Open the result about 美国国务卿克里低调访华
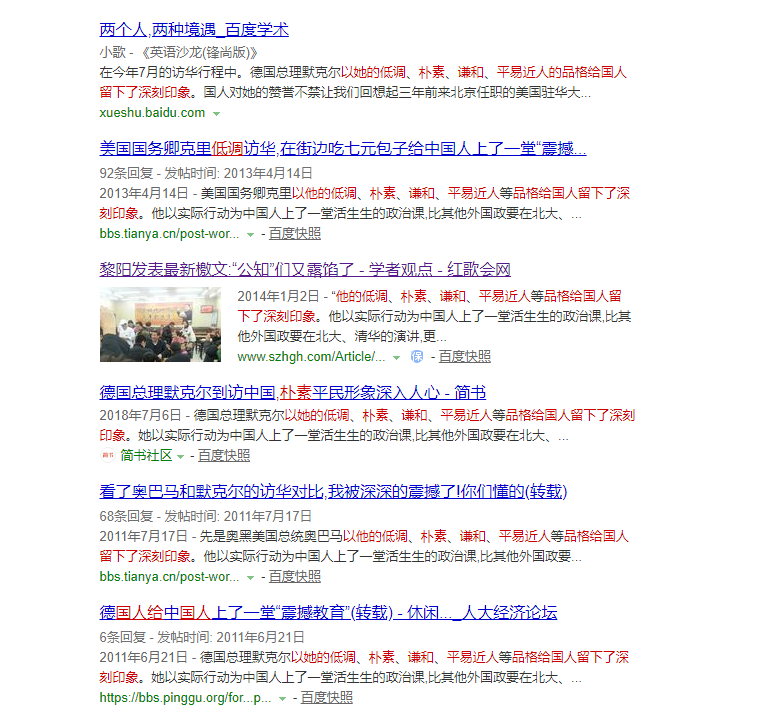768x719 pixels. [x=343, y=148]
